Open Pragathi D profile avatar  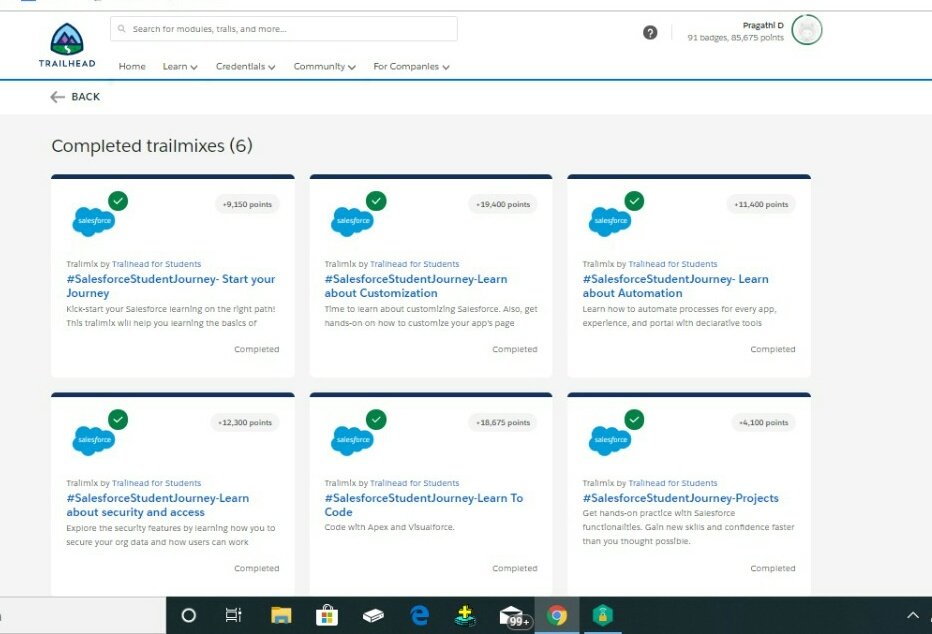pos(807,30)
